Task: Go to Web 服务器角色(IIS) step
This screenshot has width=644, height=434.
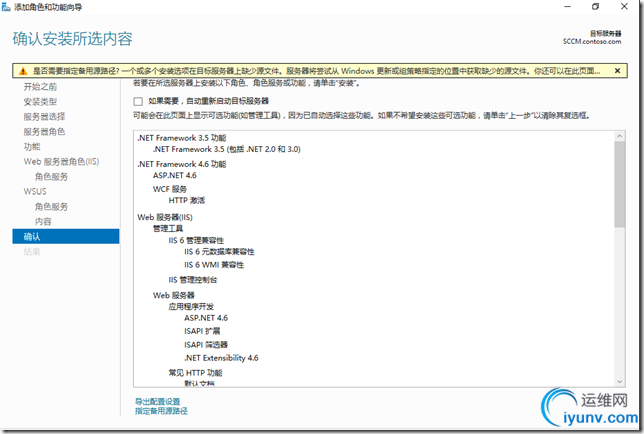Action: 61,161
